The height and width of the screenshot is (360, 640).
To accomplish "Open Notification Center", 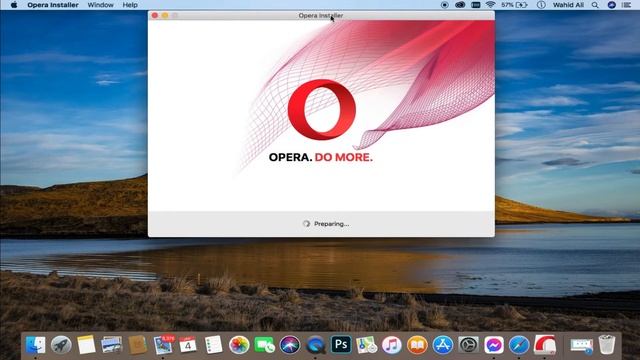I will click(627, 5).
